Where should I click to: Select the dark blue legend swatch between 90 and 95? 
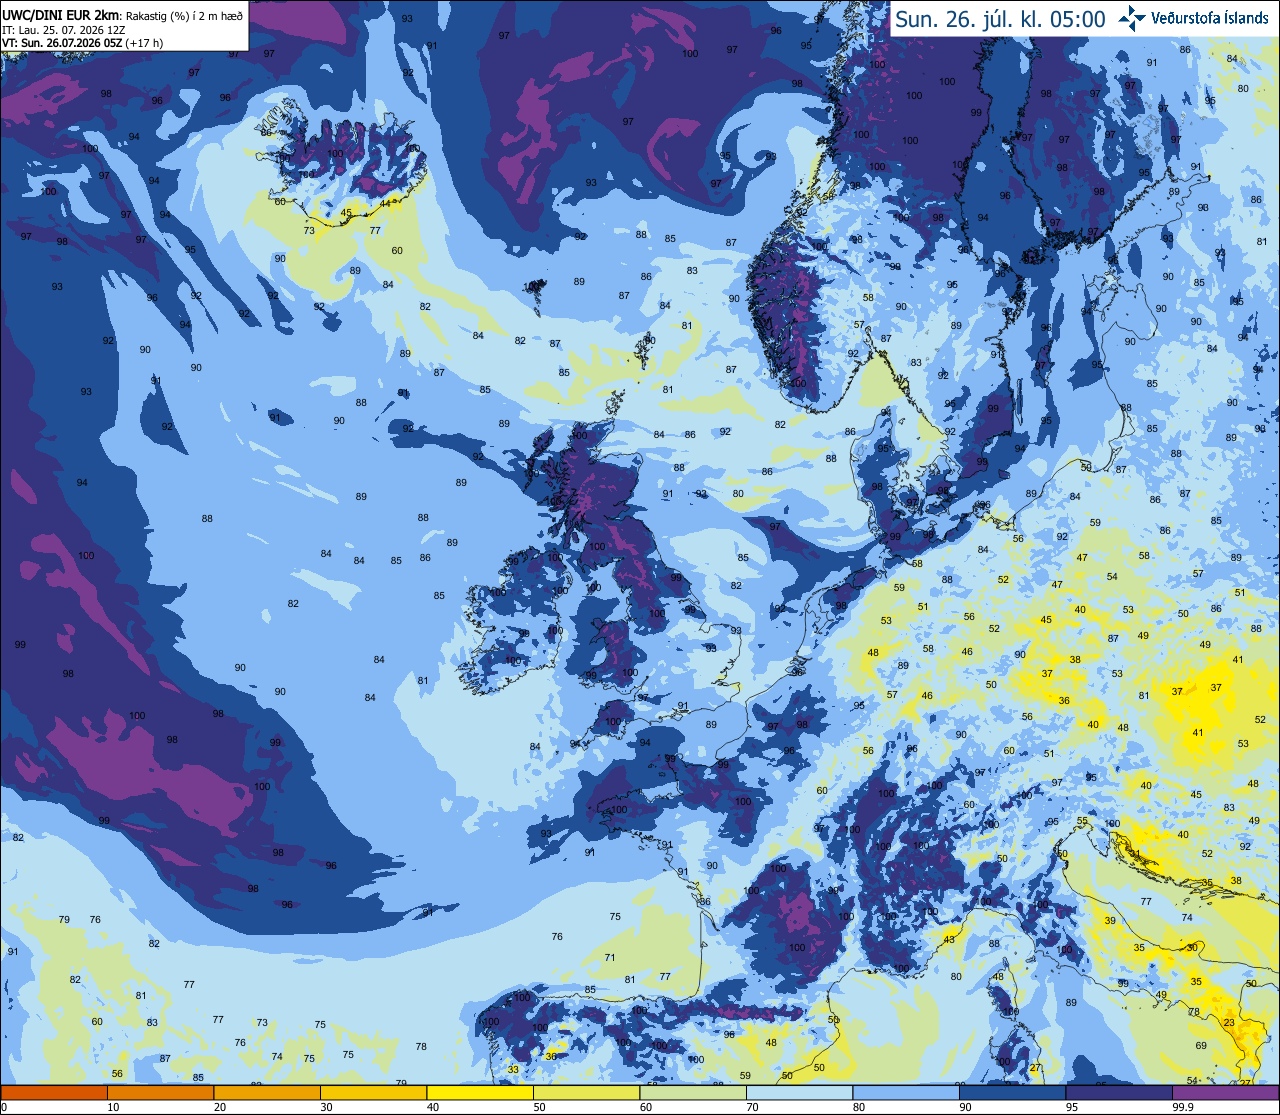tap(1013, 1092)
